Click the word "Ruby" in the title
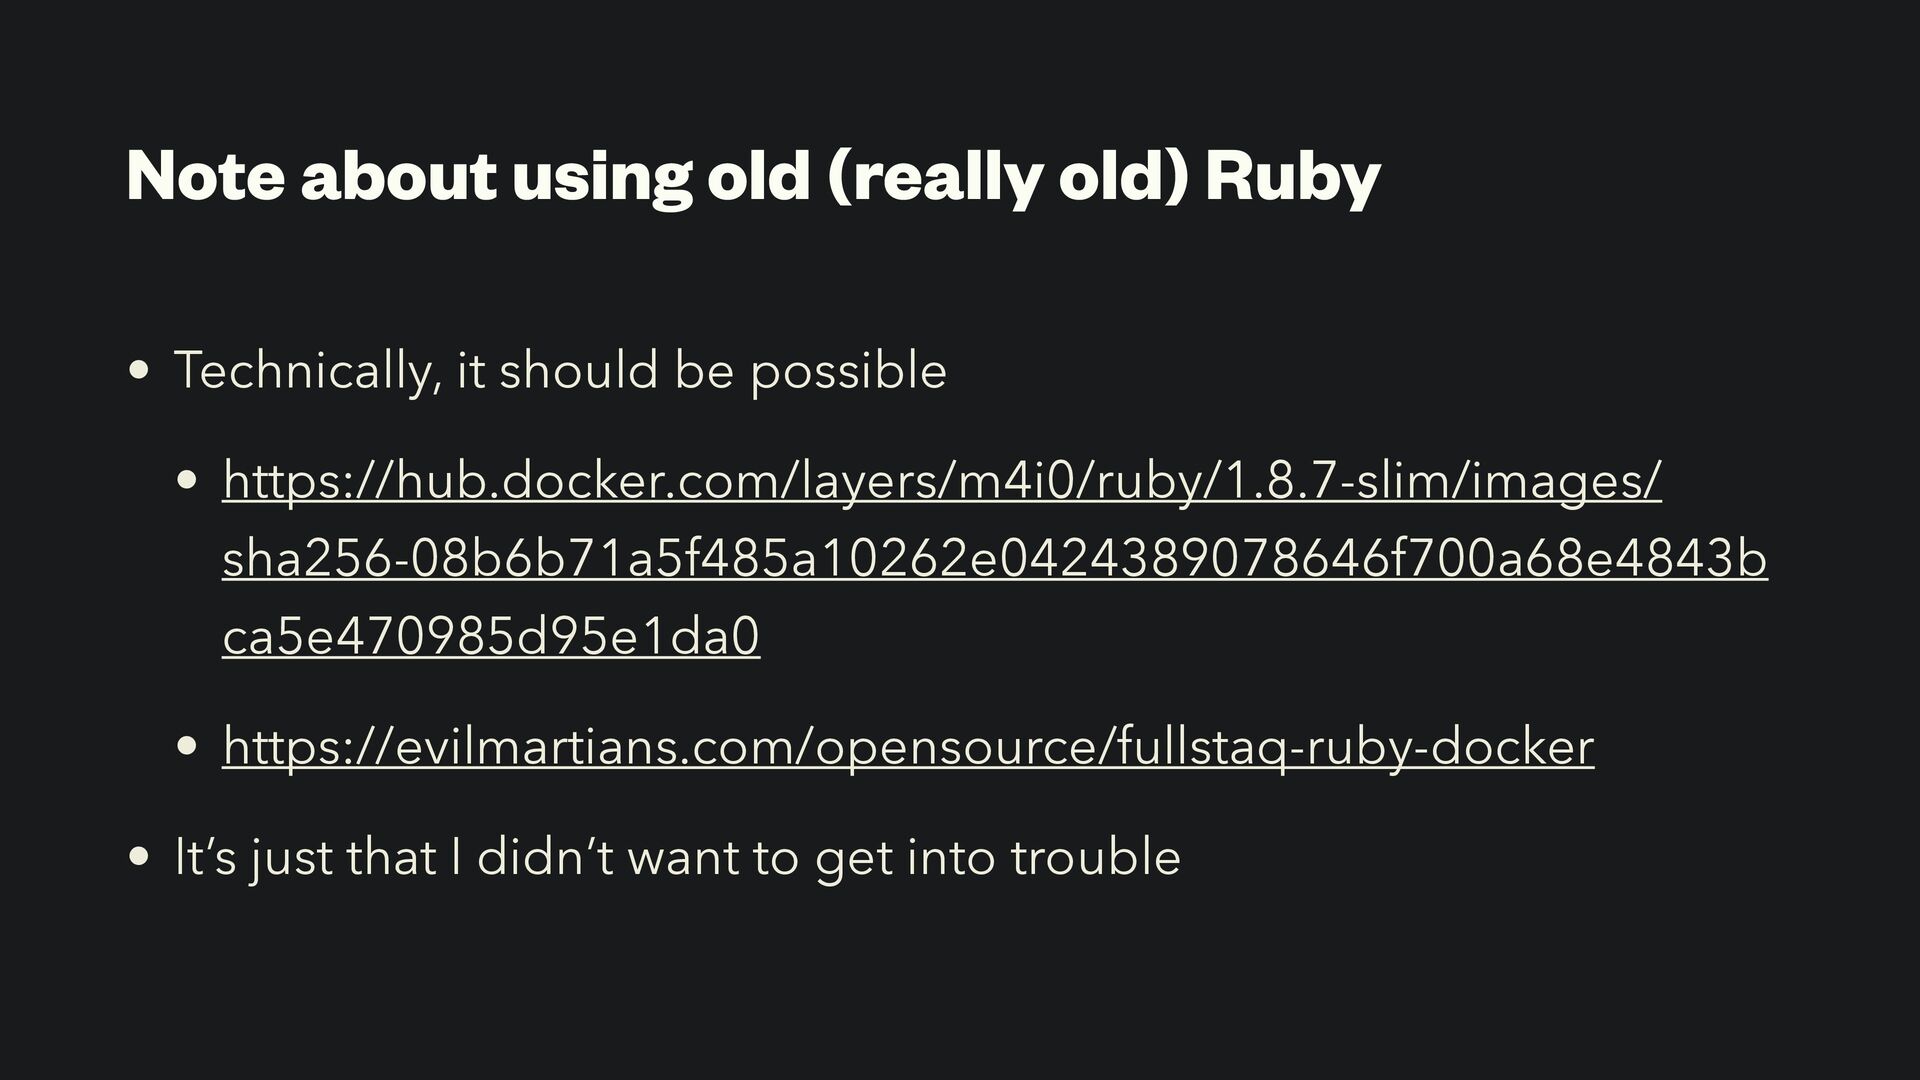Image resolution: width=1920 pixels, height=1080 pixels. point(1292,176)
